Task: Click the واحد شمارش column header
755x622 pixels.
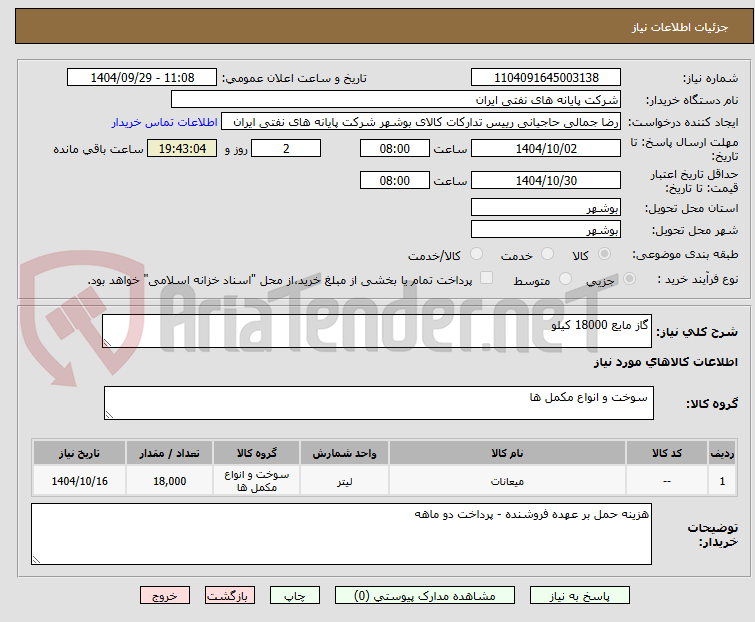Action: coord(344,453)
